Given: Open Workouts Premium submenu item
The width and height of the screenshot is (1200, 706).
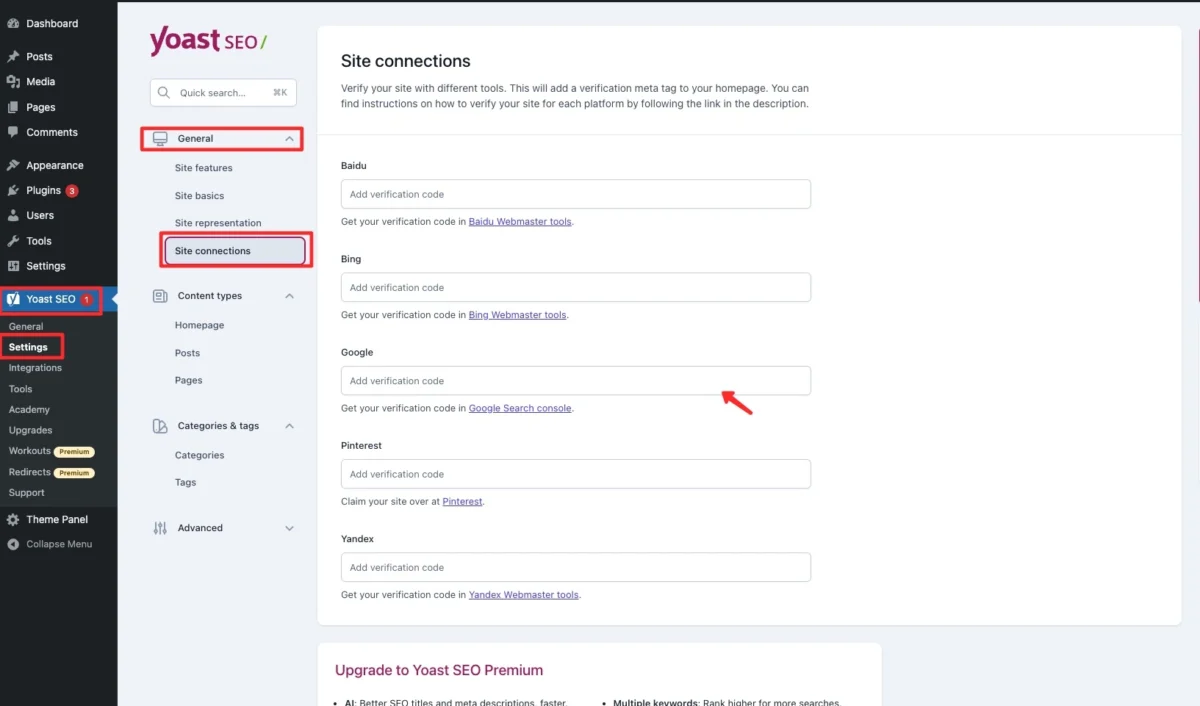Looking at the screenshot, I should (x=51, y=451).
